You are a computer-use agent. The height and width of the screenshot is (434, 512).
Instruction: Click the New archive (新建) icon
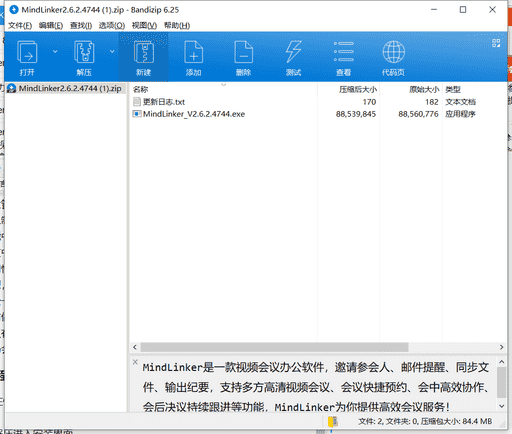[x=144, y=52]
